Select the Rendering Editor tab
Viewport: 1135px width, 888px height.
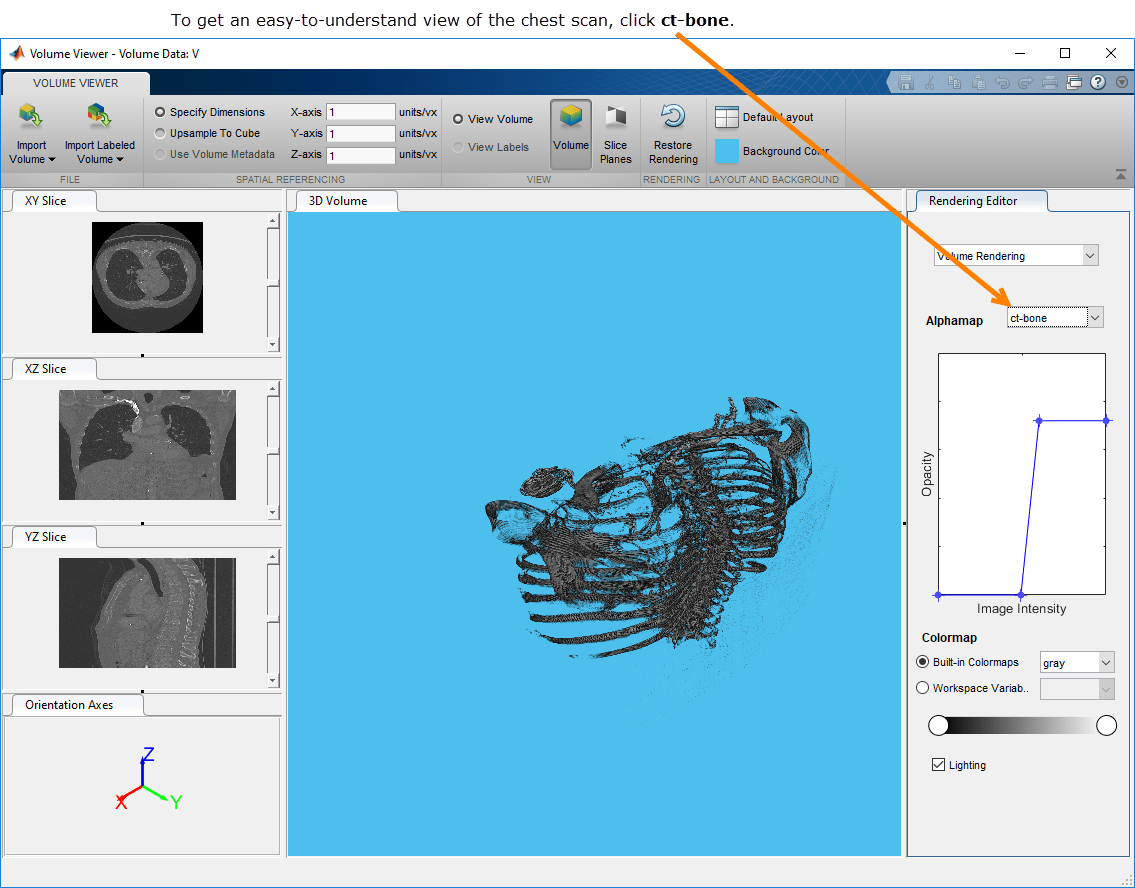972,201
